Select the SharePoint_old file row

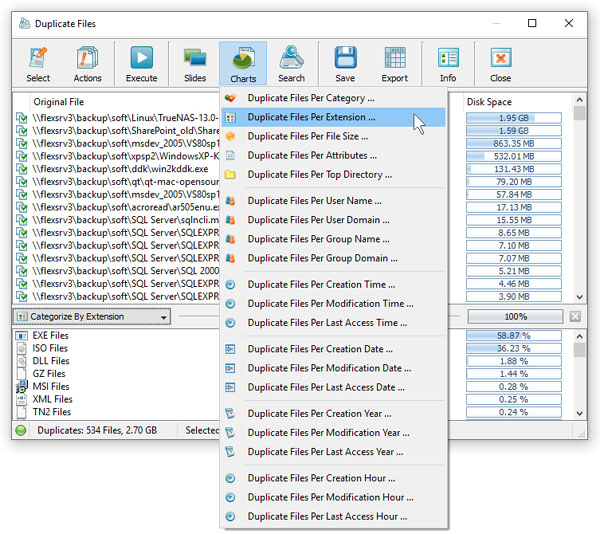pos(118,130)
